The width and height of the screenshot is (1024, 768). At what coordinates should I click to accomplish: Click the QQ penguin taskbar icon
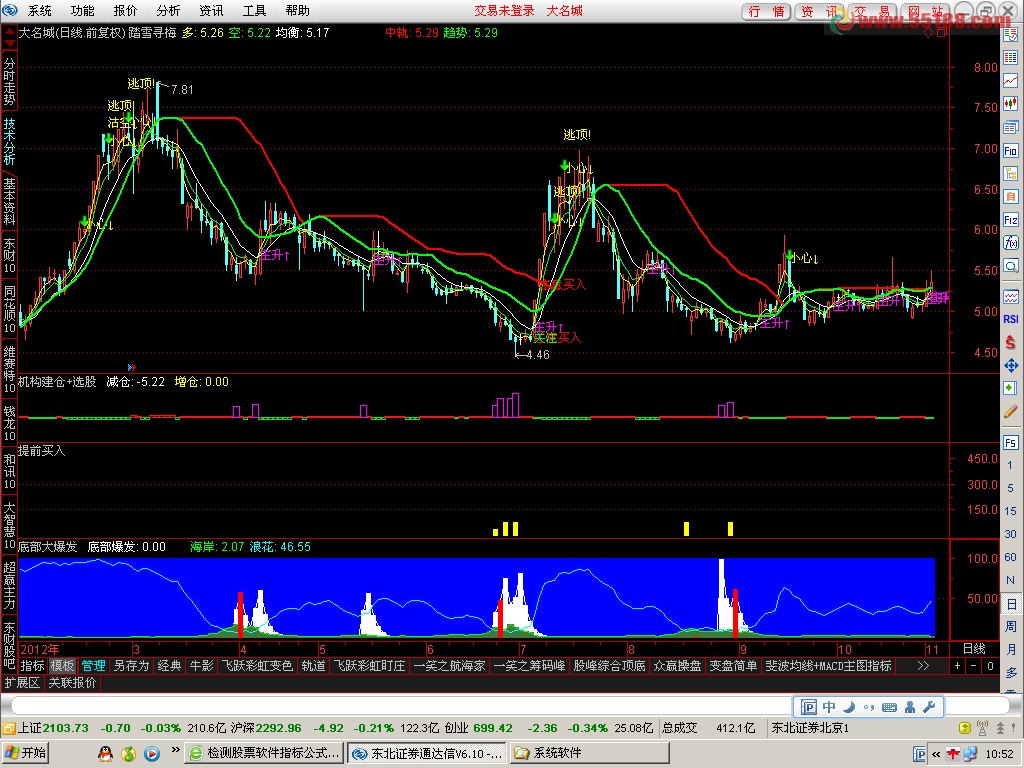coord(105,754)
